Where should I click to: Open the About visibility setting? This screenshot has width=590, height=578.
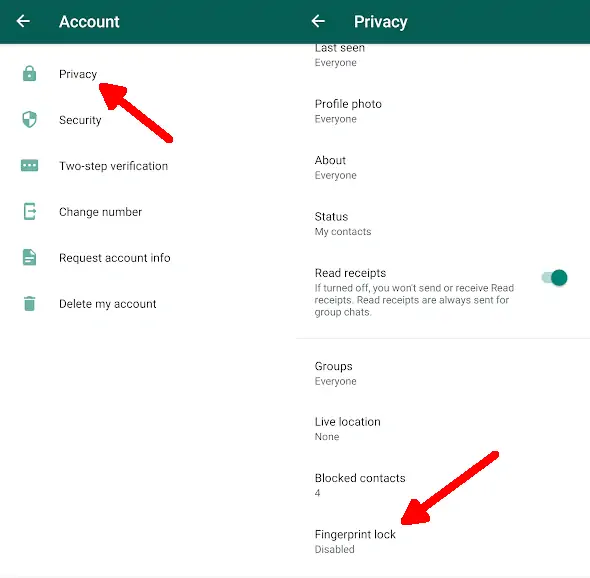[442, 167]
